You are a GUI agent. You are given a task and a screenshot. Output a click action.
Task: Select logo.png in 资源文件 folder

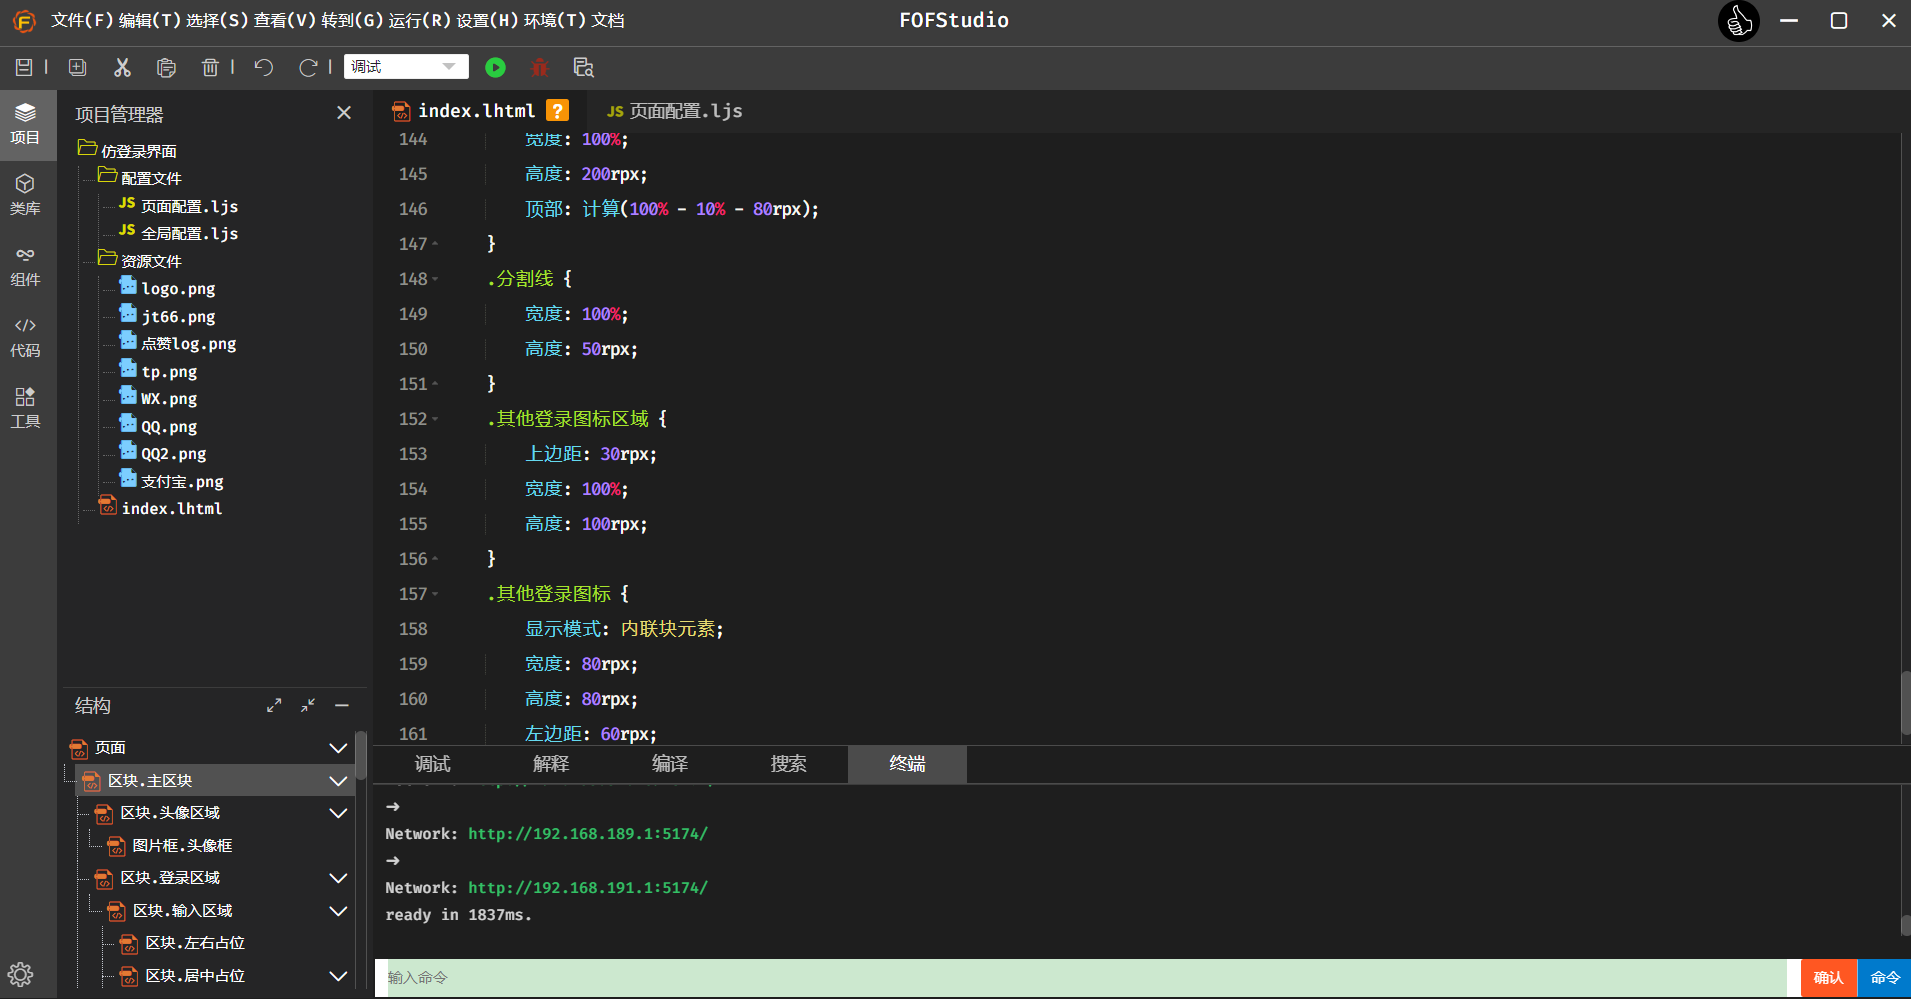coord(178,288)
